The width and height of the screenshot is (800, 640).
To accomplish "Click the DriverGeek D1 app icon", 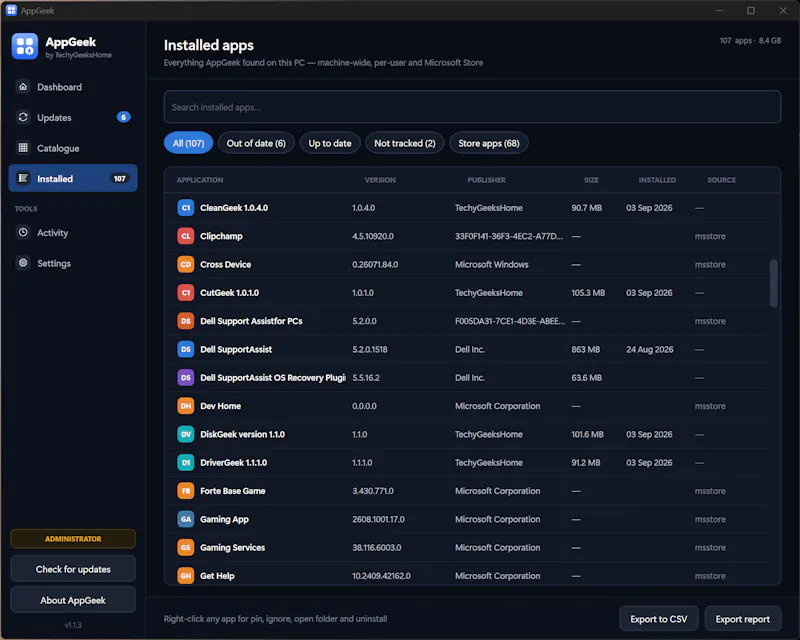I will [186, 462].
